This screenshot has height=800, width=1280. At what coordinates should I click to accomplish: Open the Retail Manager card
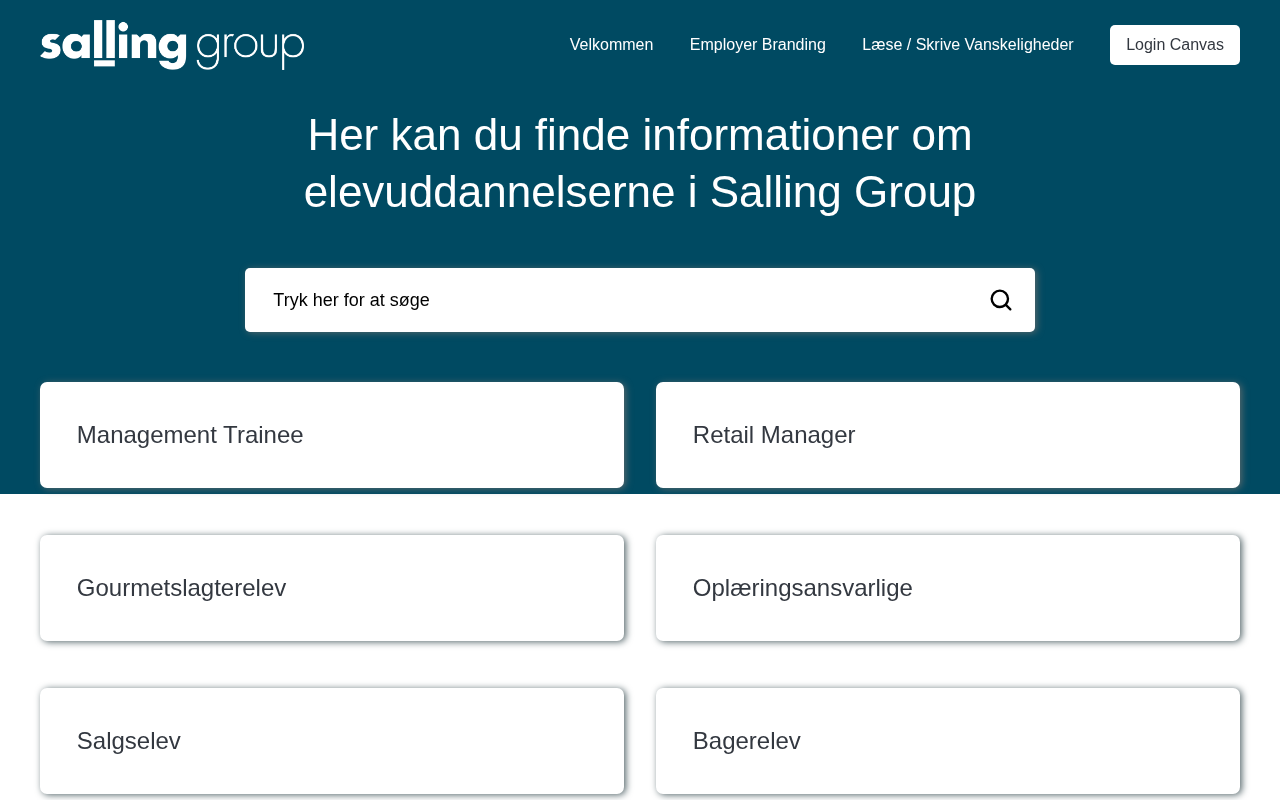click(x=948, y=435)
